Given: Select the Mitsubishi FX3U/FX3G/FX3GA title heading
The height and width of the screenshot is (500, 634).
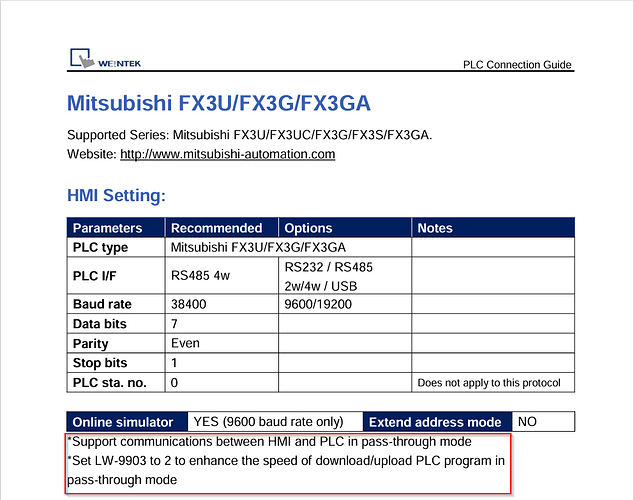Looking at the screenshot, I should 219,103.
